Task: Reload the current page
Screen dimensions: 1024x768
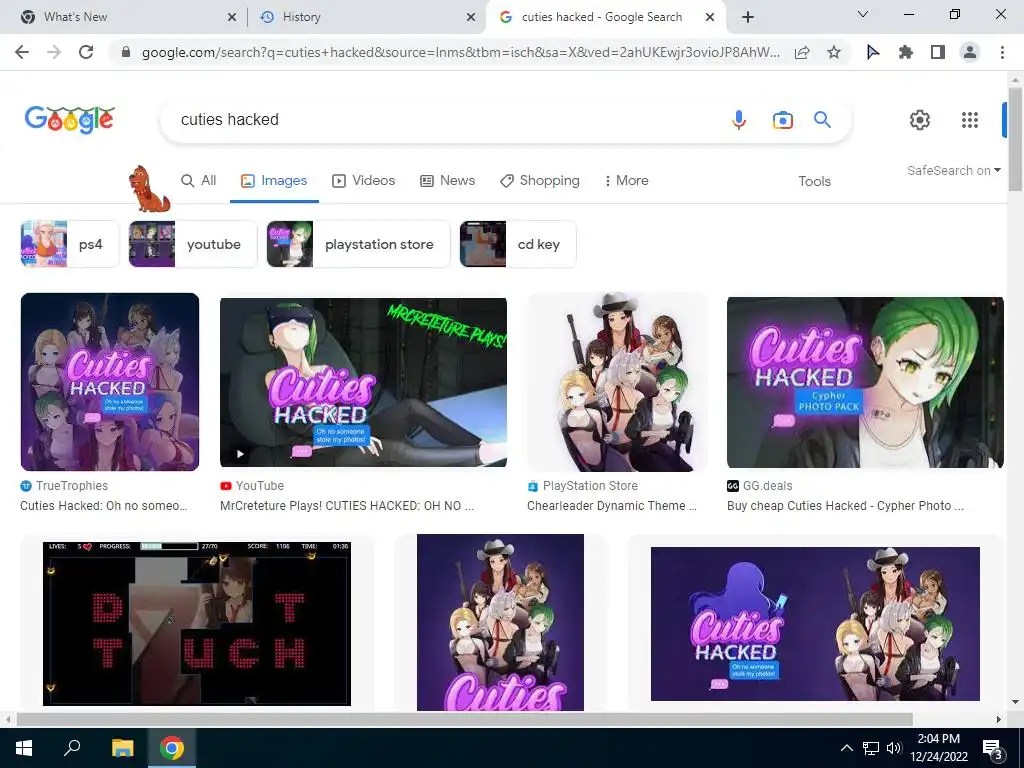Action: [86, 52]
